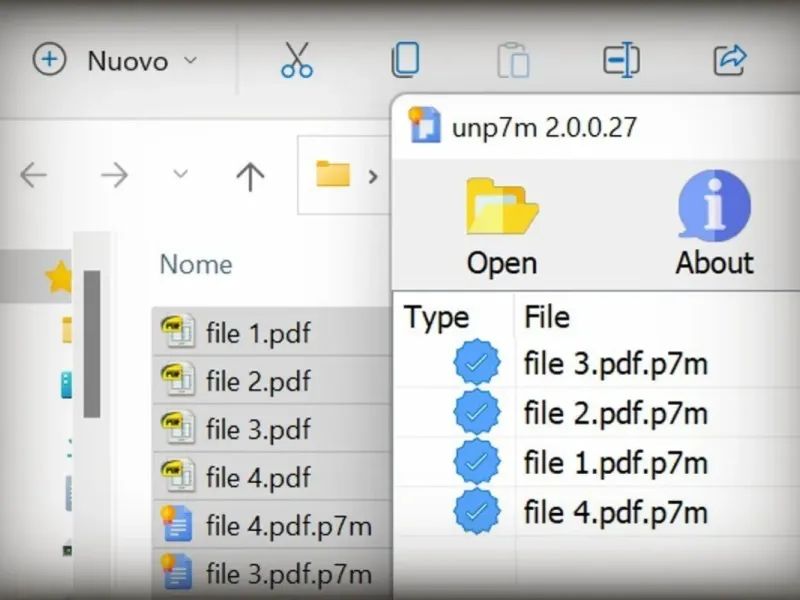
Task: Expand recent locations chevron
Action: pos(180,174)
